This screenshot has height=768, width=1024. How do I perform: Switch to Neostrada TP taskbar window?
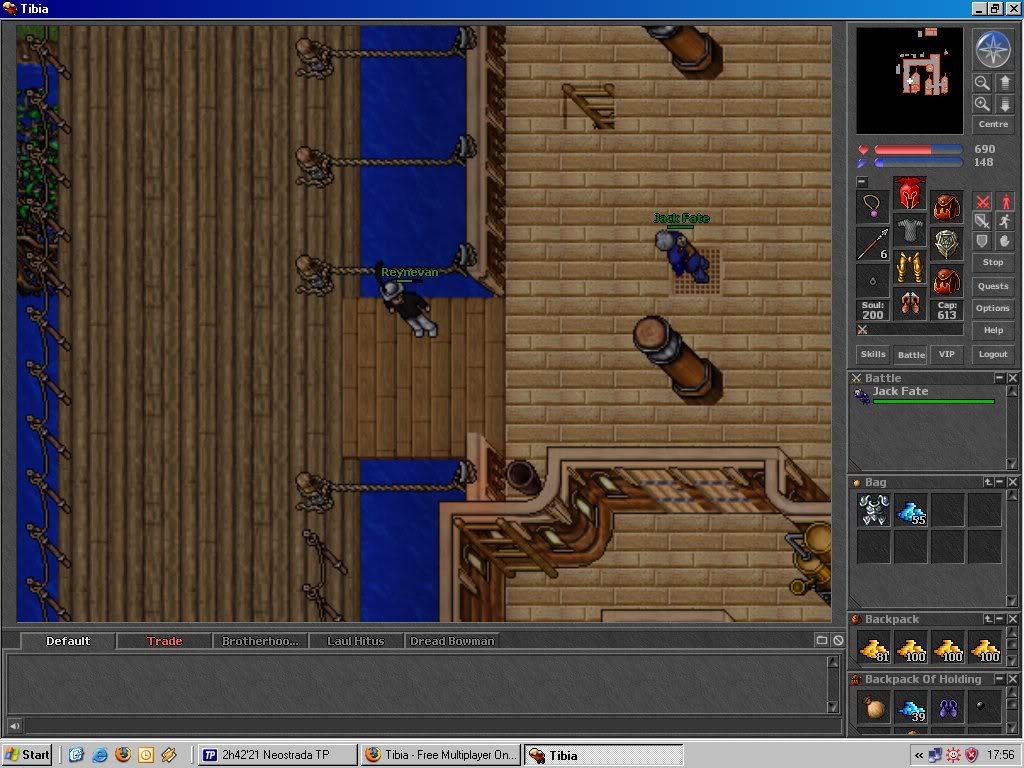(277, 755)
